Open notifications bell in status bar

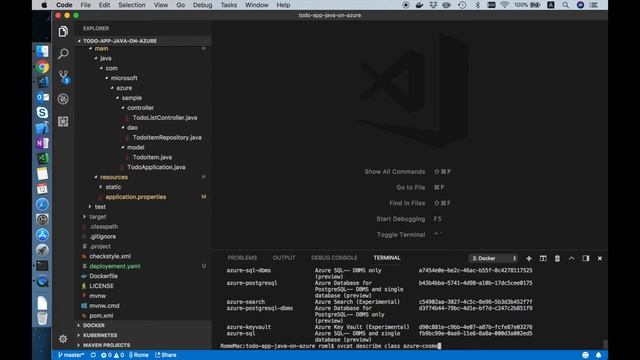pos(598,355)
